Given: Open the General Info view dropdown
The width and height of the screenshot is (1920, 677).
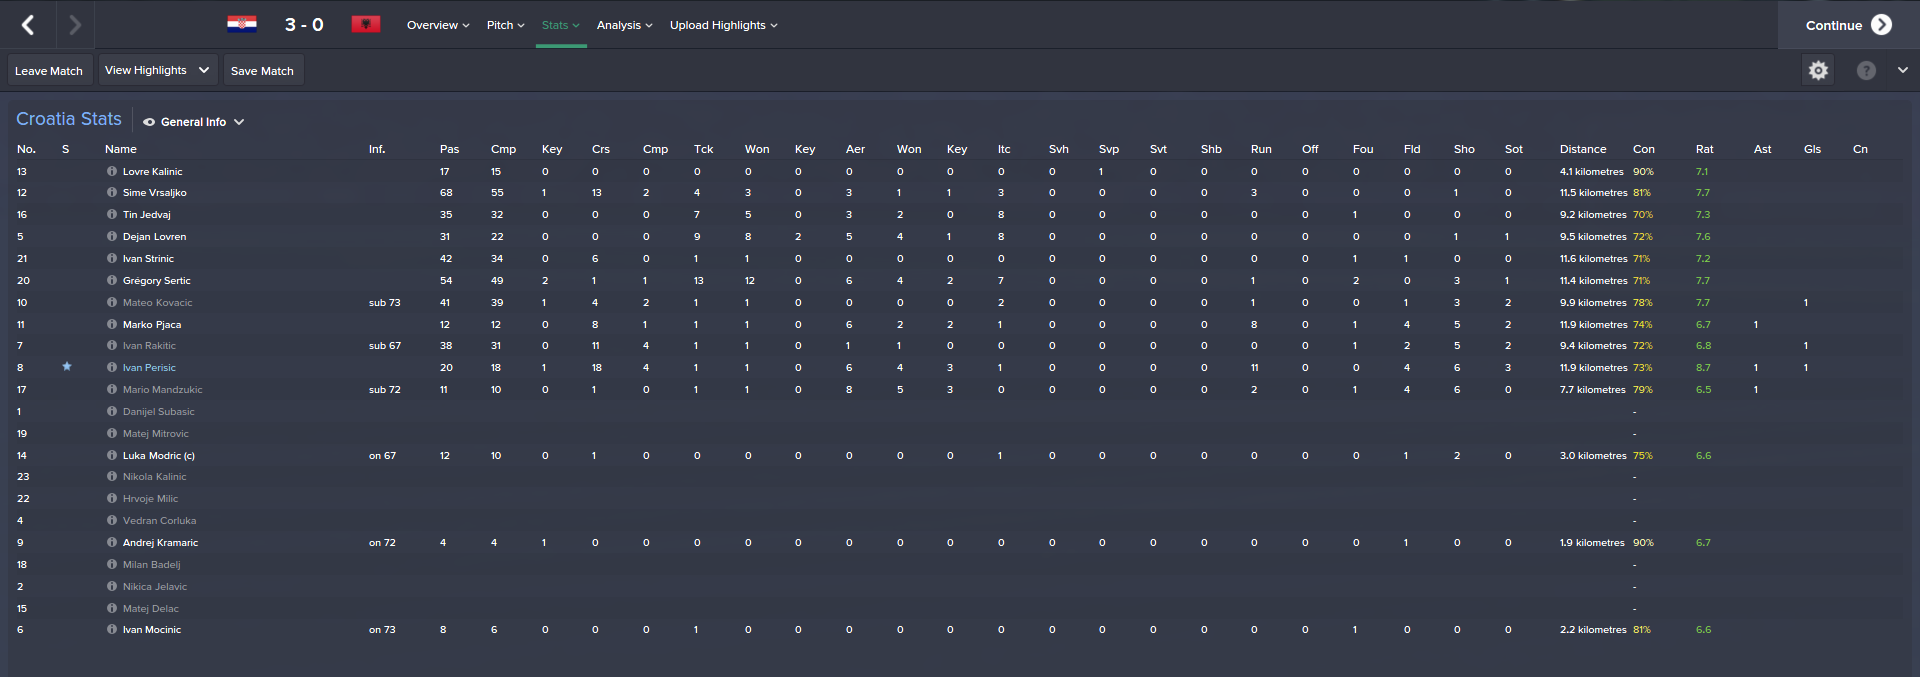Looking at the screenshot, I should [194, 122].
